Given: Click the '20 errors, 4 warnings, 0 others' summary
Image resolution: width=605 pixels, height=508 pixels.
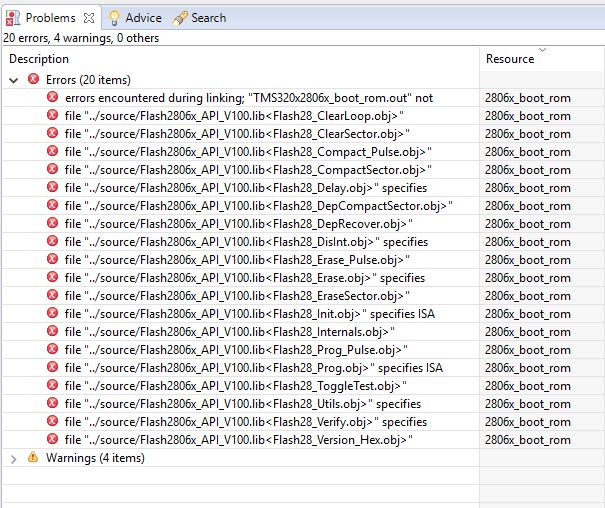Looking at the screenshot, I should tap(81, 38).
